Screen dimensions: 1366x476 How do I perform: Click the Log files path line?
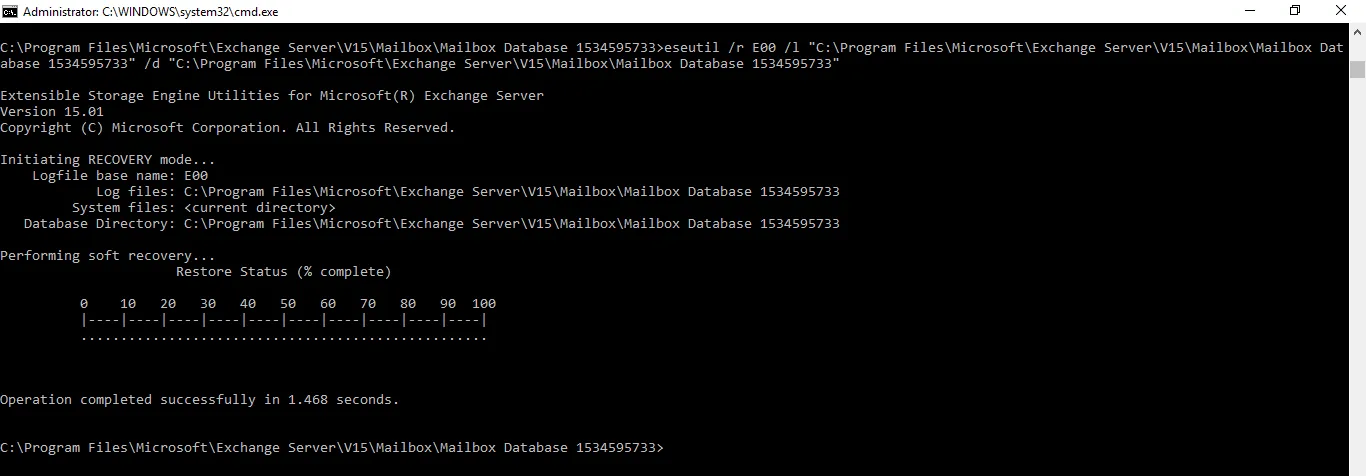point(468,192)
